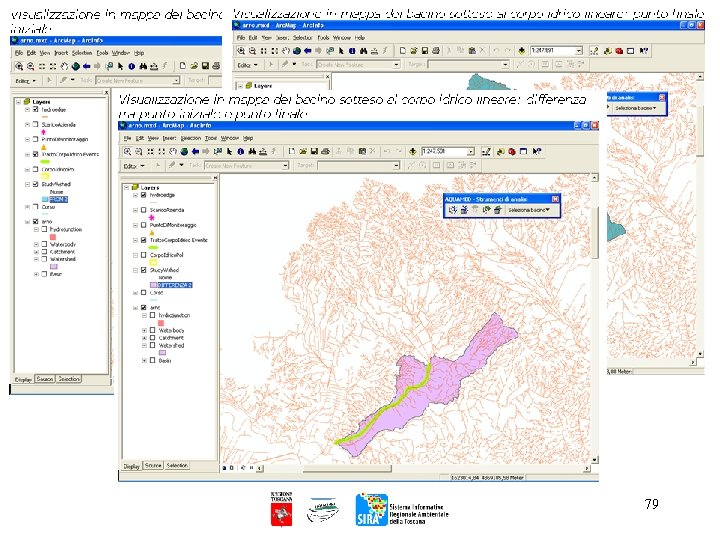Check CorpoIdricoPol layer in front window
The height and width of the screenshot is (540, 720).
click(x=143, y=255)
